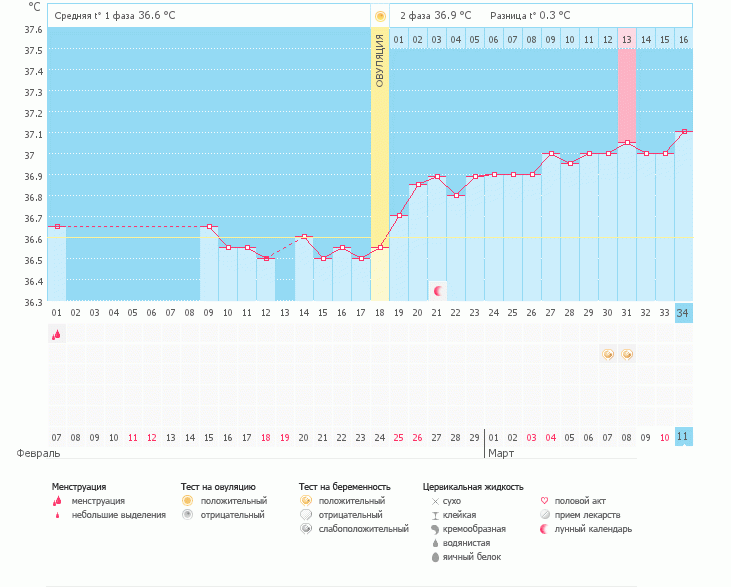Select the highlighted cycle day 34 cell
Image resolution: width=731 pixels, height=587 pixels.
tap(683, 312)
